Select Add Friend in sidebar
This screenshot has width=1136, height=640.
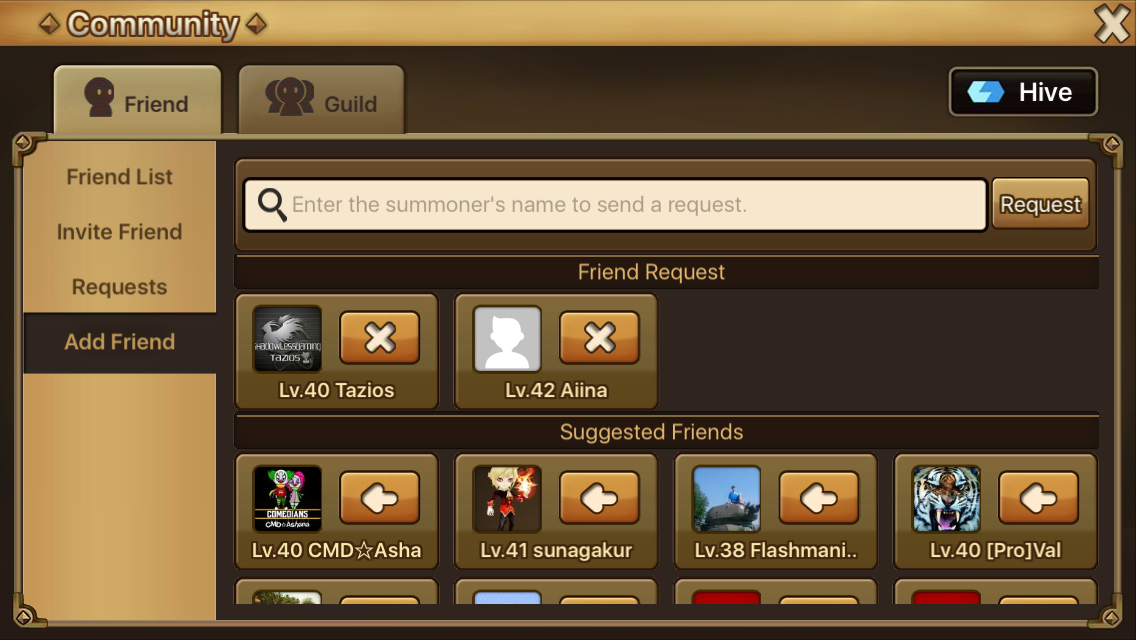tap(120, 342)
